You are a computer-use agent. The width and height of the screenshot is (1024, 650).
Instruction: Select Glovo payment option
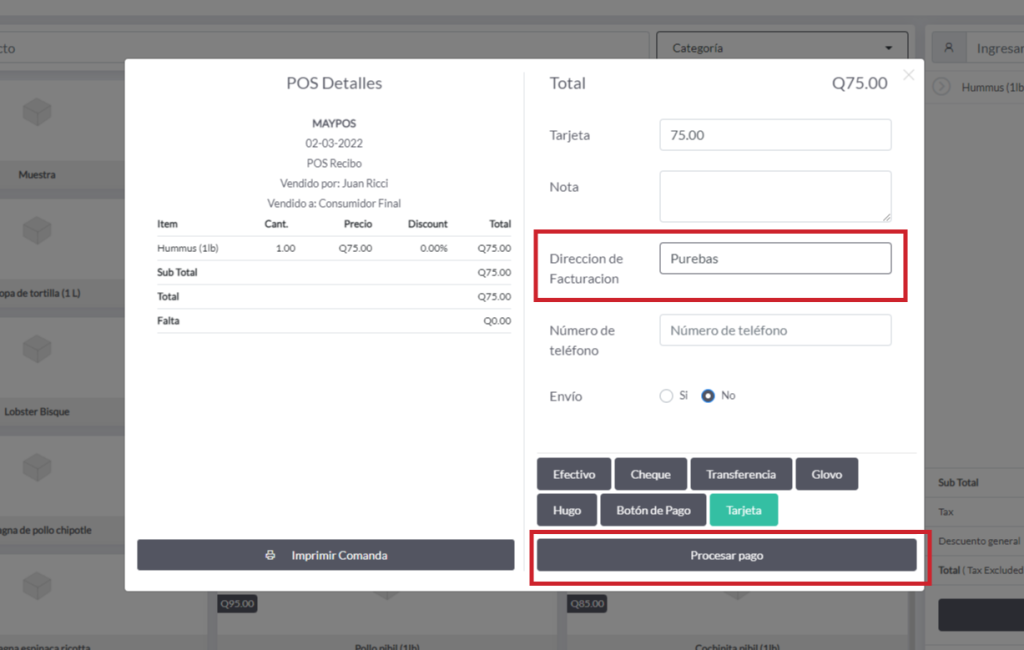826,474
